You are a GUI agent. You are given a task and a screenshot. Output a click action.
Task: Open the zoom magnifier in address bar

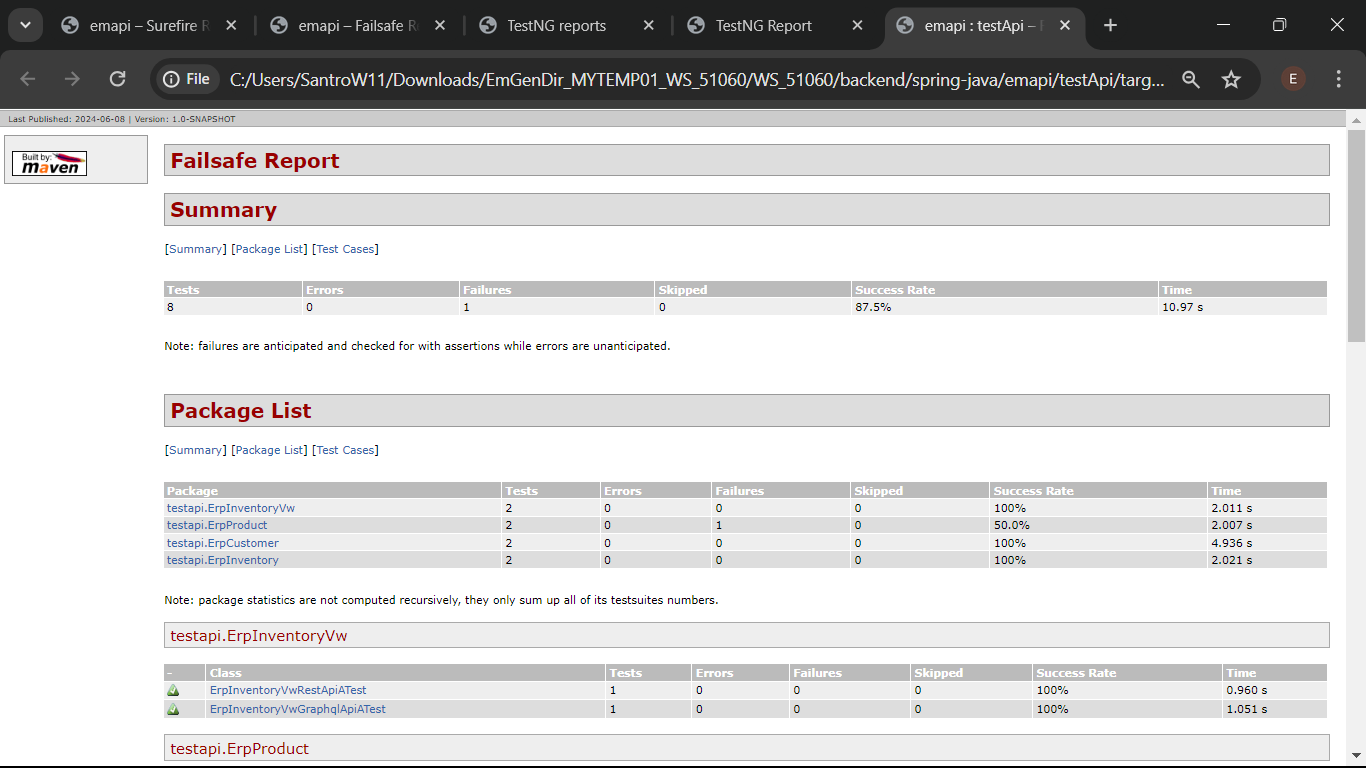[x=1190, y=79]
